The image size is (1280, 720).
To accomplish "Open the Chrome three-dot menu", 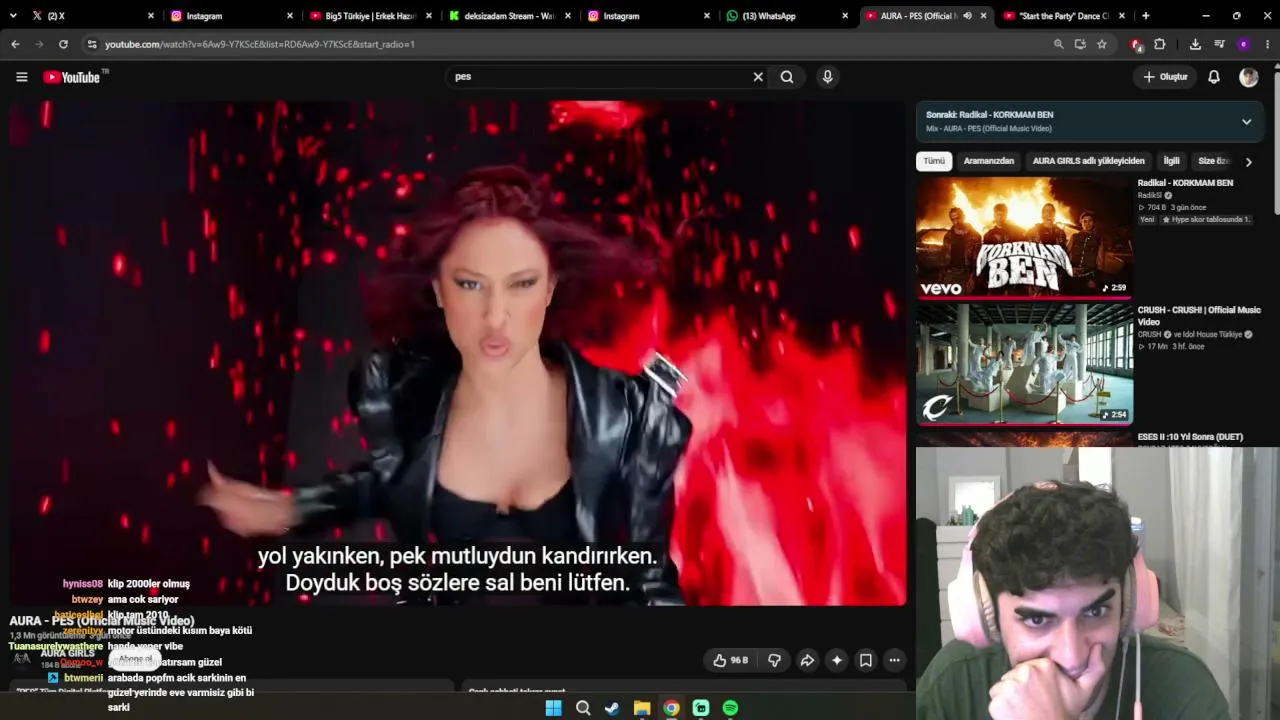I will pyautogui.click(x=1267, y=44).
